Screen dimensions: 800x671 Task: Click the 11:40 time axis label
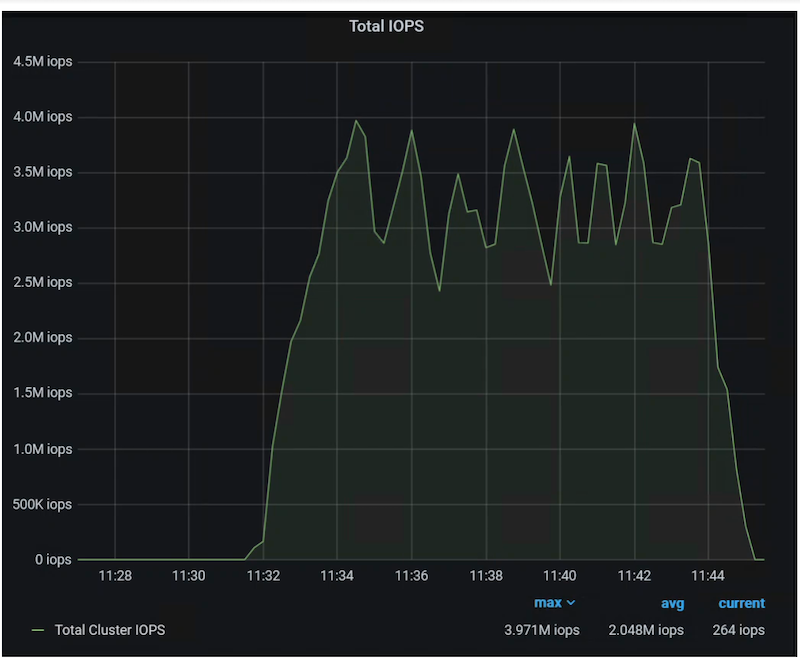click(560, 576)
